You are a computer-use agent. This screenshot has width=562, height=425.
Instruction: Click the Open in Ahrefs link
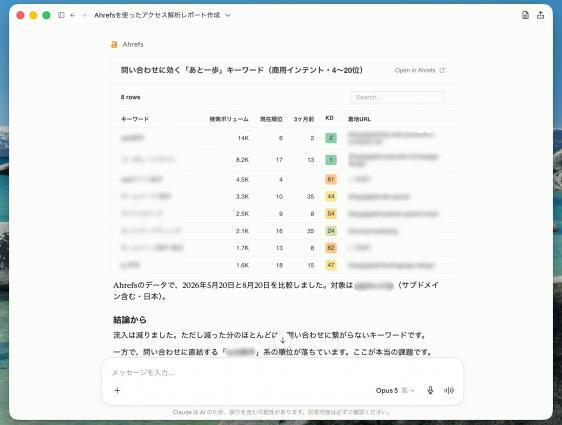(x=419, y=70)
